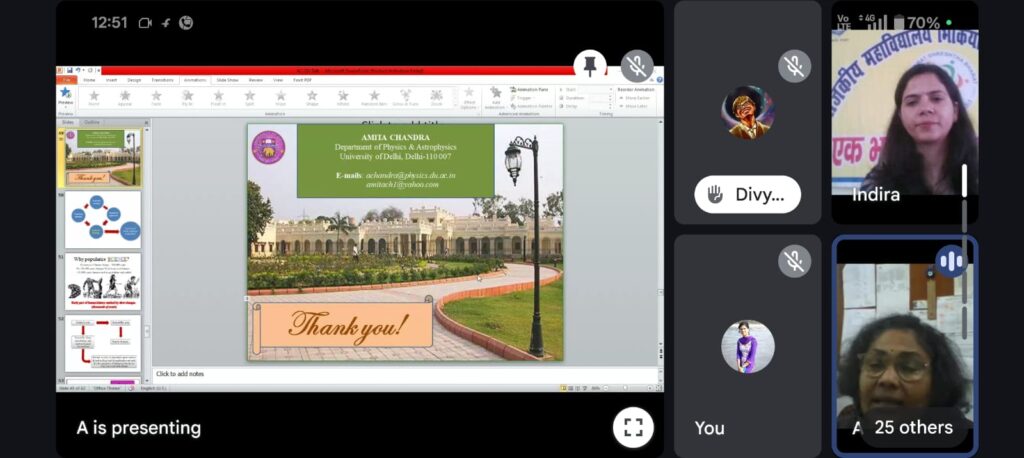The height and width of the screenshot is (458, 1024).
Task: Expand the Effect Options dropdown
Action: pos(468,98)
